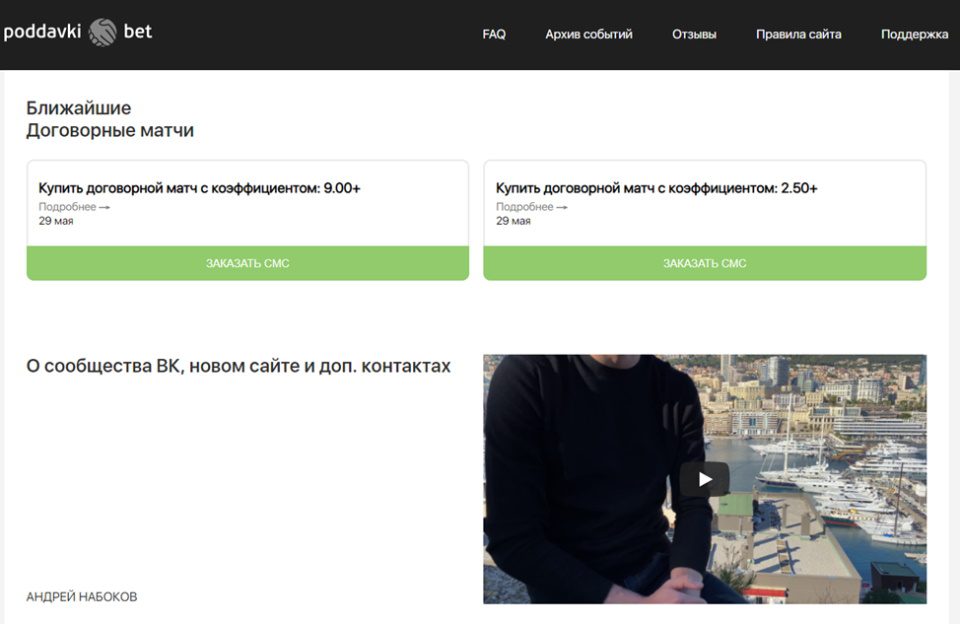The height and width of the screenshot is (624, 960).
Task: Open the Отзывы section
Action: click(x=694, y=34)
